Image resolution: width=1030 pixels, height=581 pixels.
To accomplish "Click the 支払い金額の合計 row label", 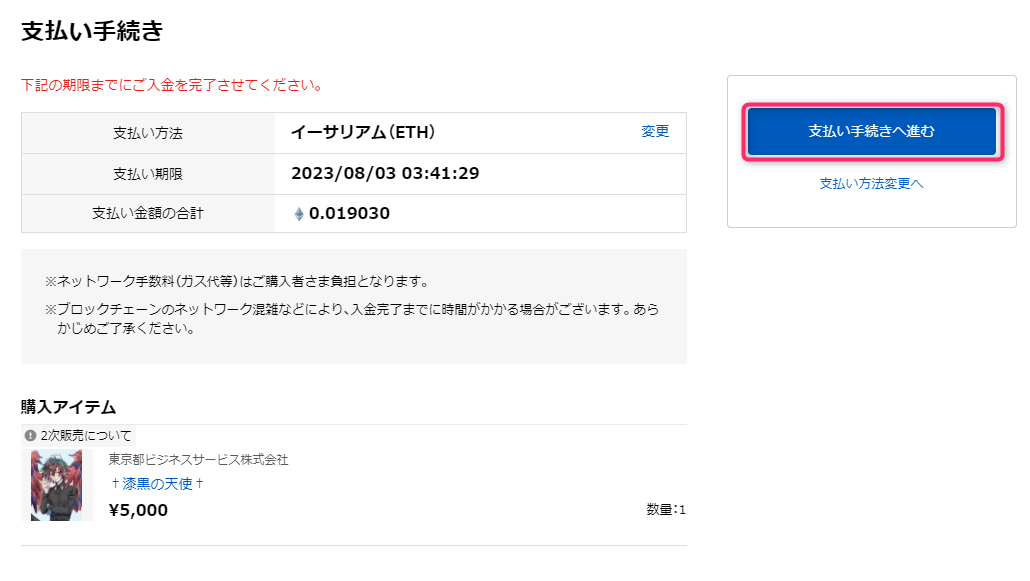I will point(148,214).
